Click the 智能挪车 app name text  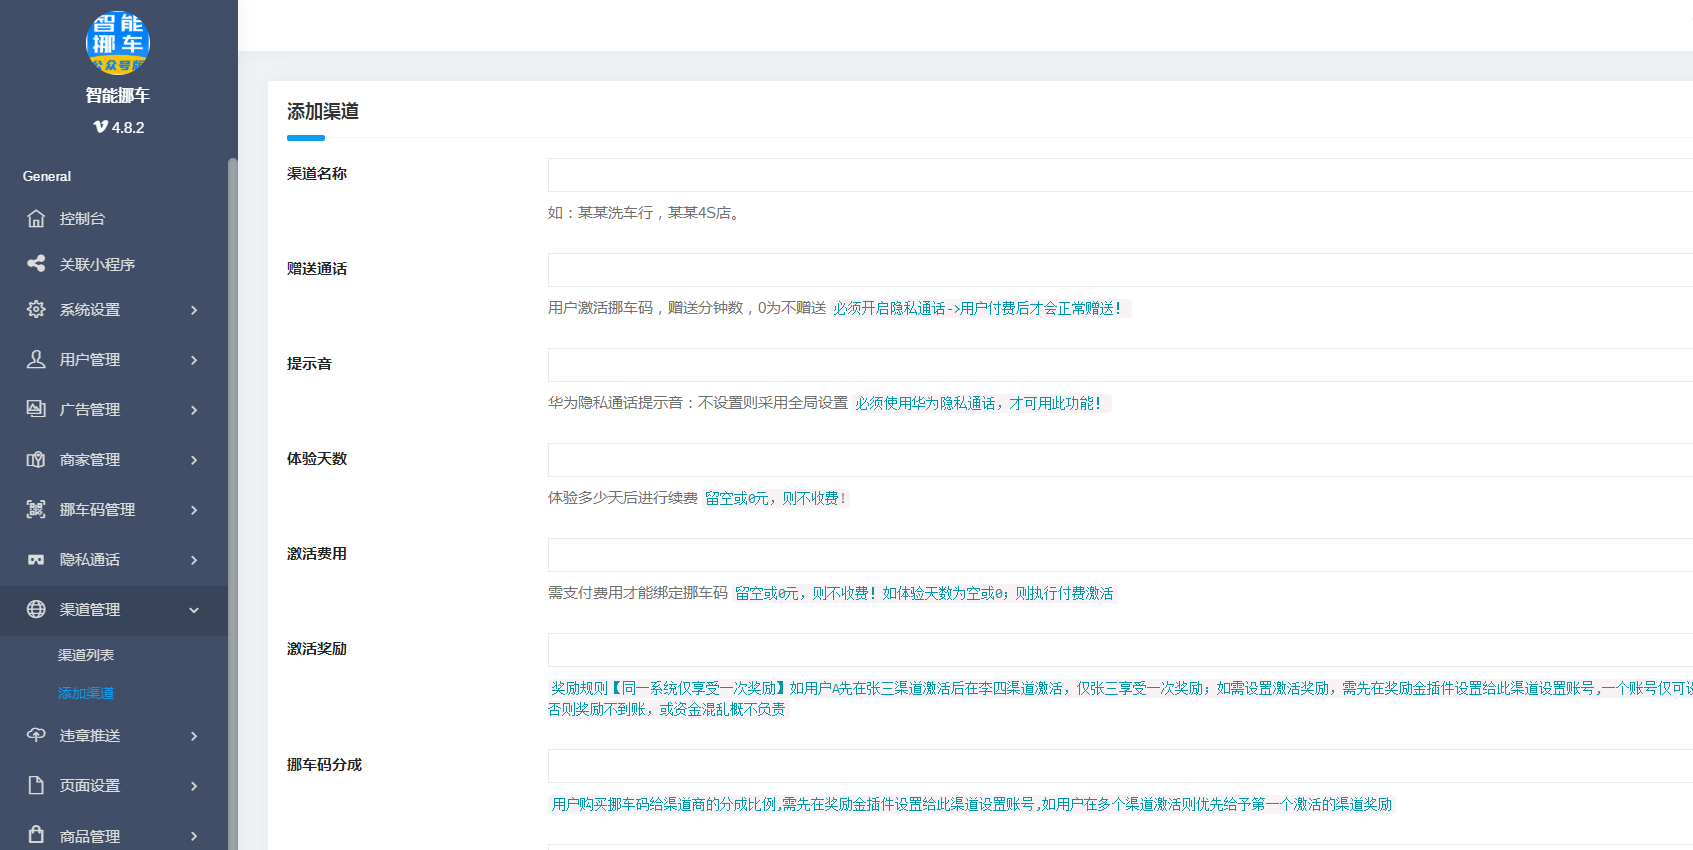pyautogui.click(x=118, y=95)
